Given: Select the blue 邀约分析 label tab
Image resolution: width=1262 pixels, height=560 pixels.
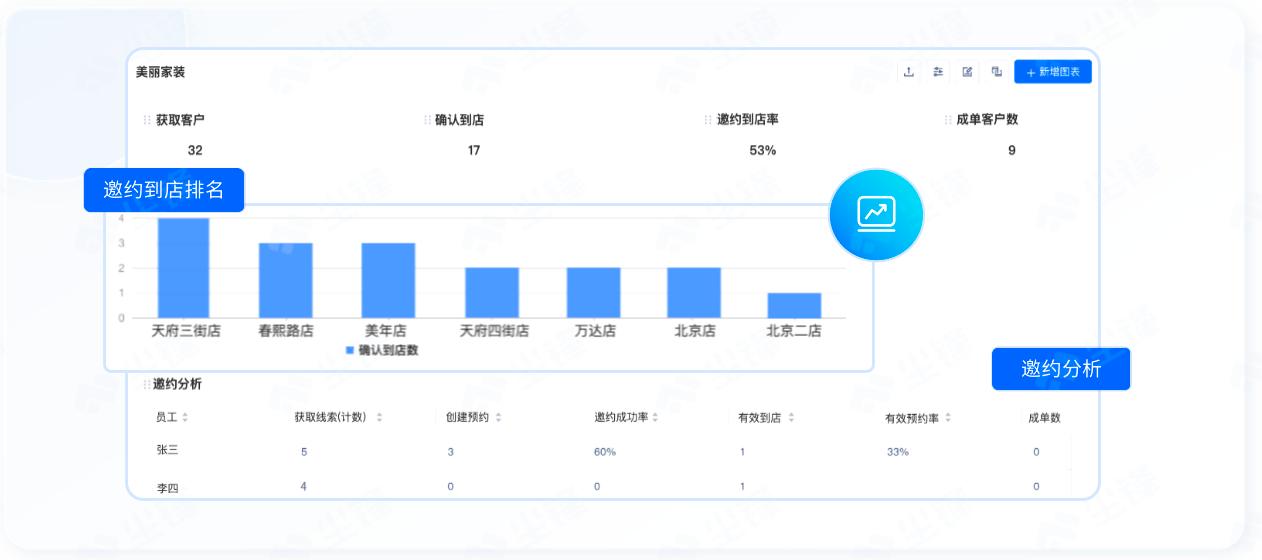Looking at the screenshot, I should point(1060,369).
